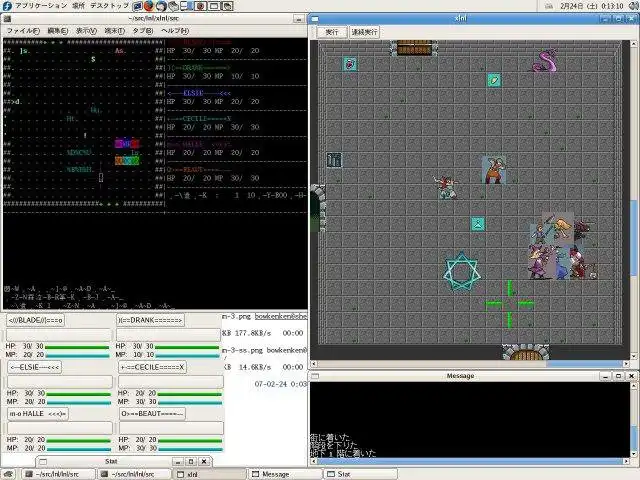
Task: Open ヘルプ(H) menu in terminal
Action: click(175, 31)
